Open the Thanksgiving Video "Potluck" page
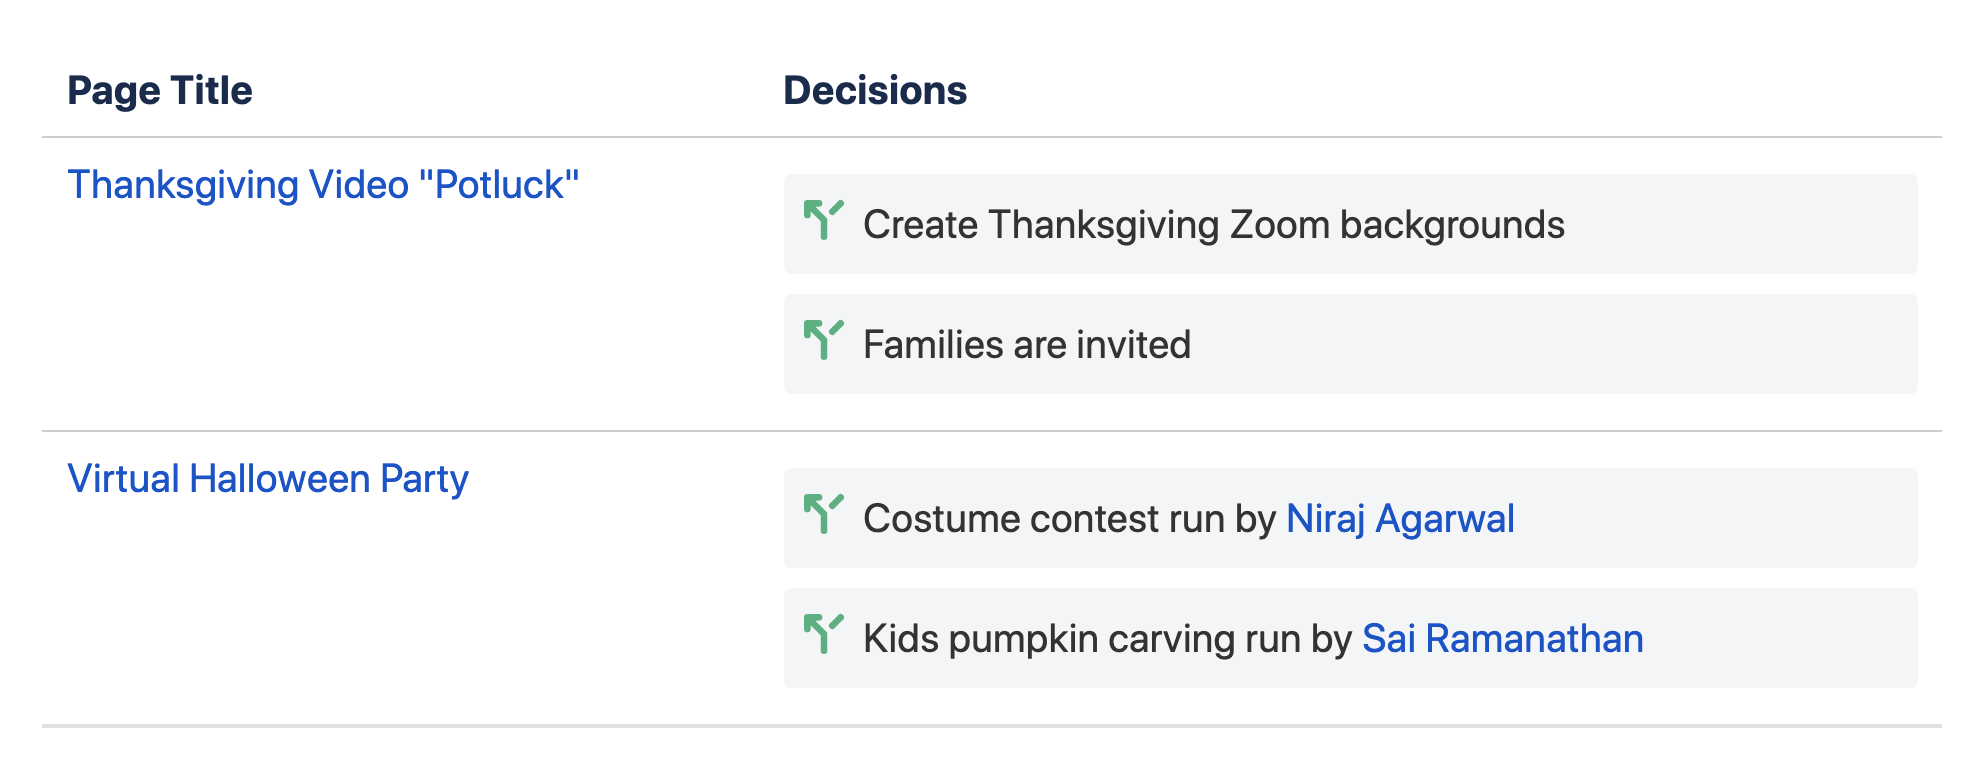1972x758 pixels. (323, 185)
